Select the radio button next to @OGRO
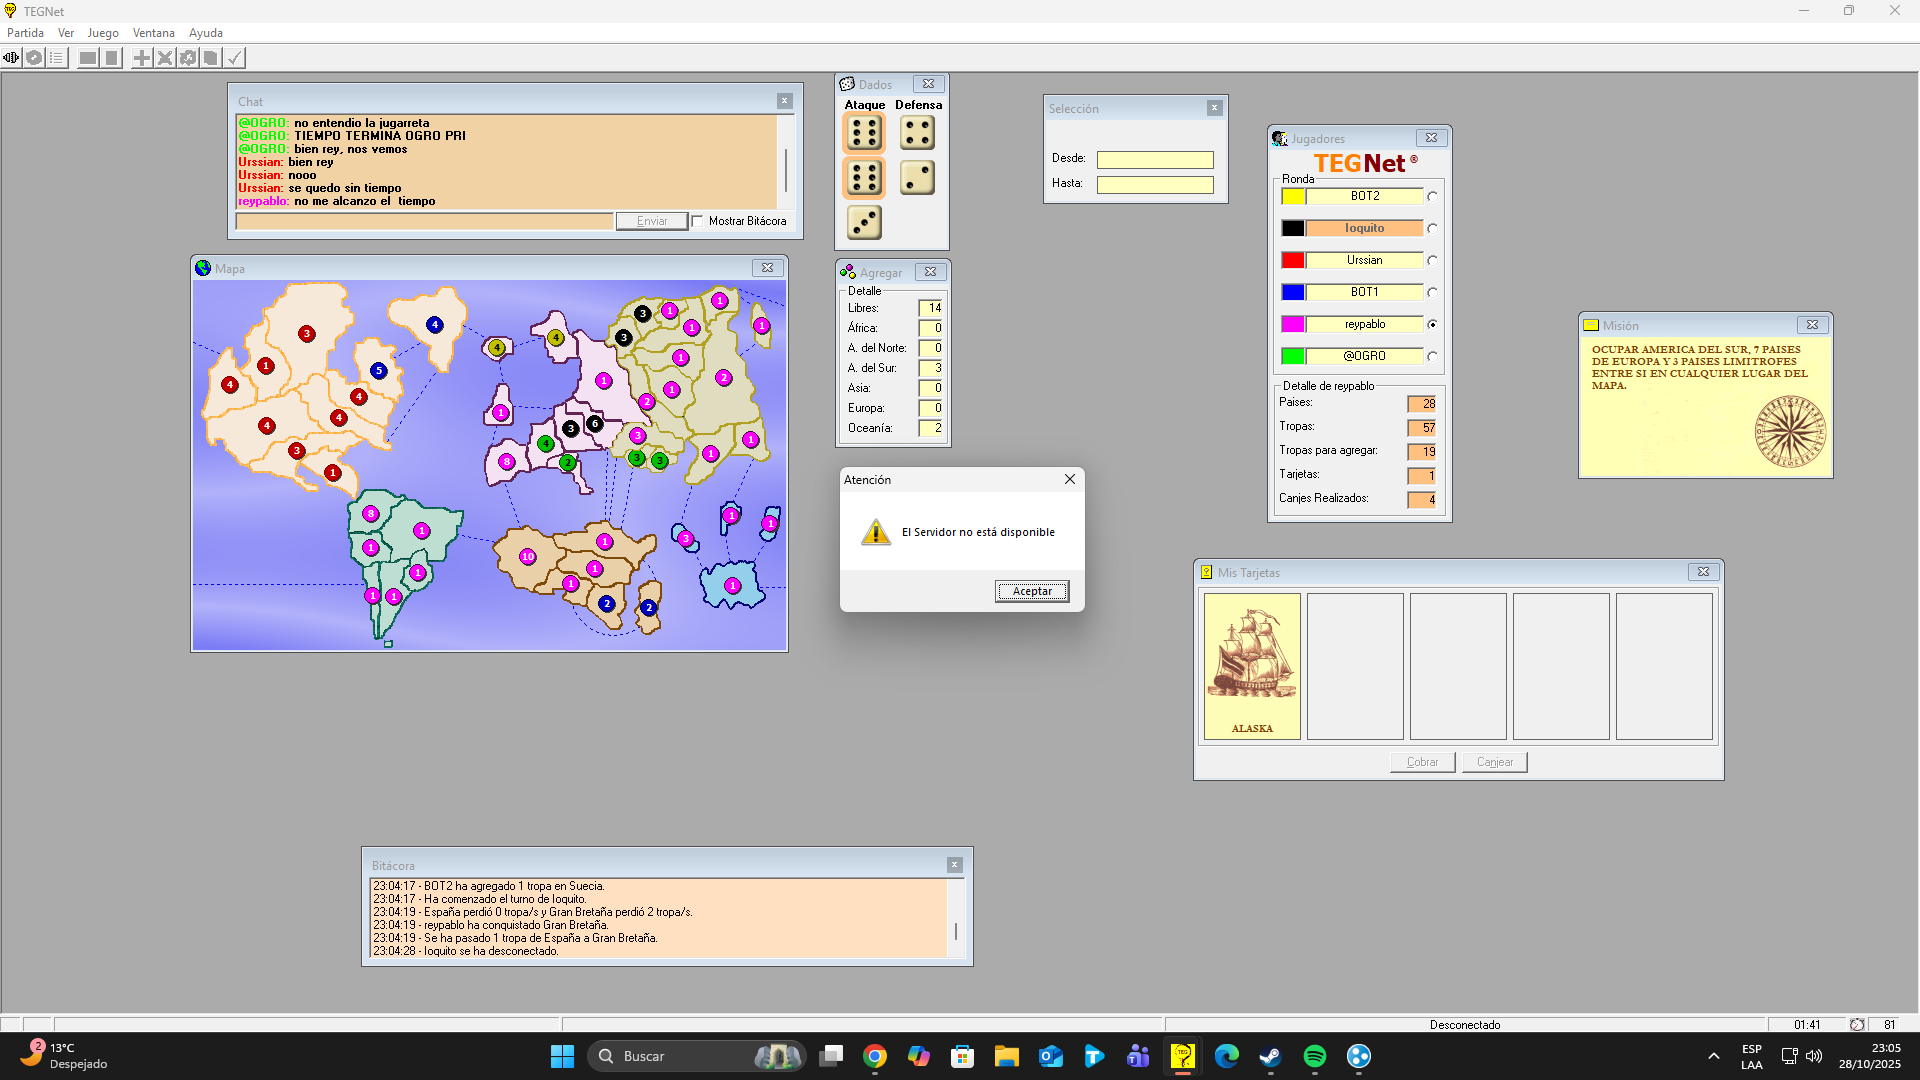This screenshot has height=1080, width=1920. (1432, 357)
